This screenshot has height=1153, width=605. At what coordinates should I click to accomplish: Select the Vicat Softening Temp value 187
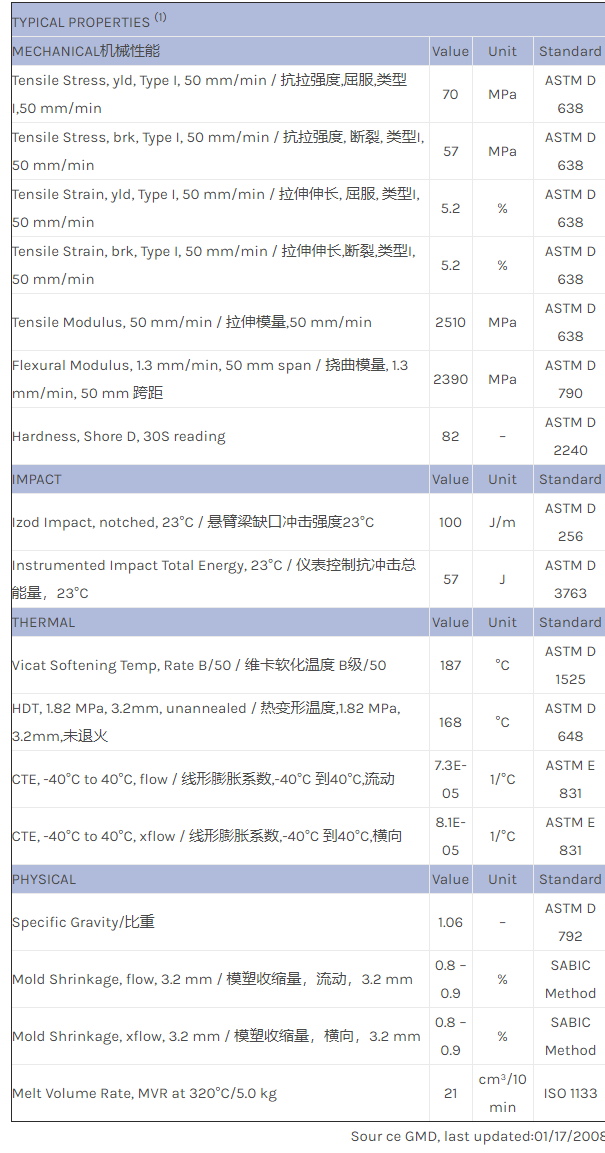(x=450, y=665)
